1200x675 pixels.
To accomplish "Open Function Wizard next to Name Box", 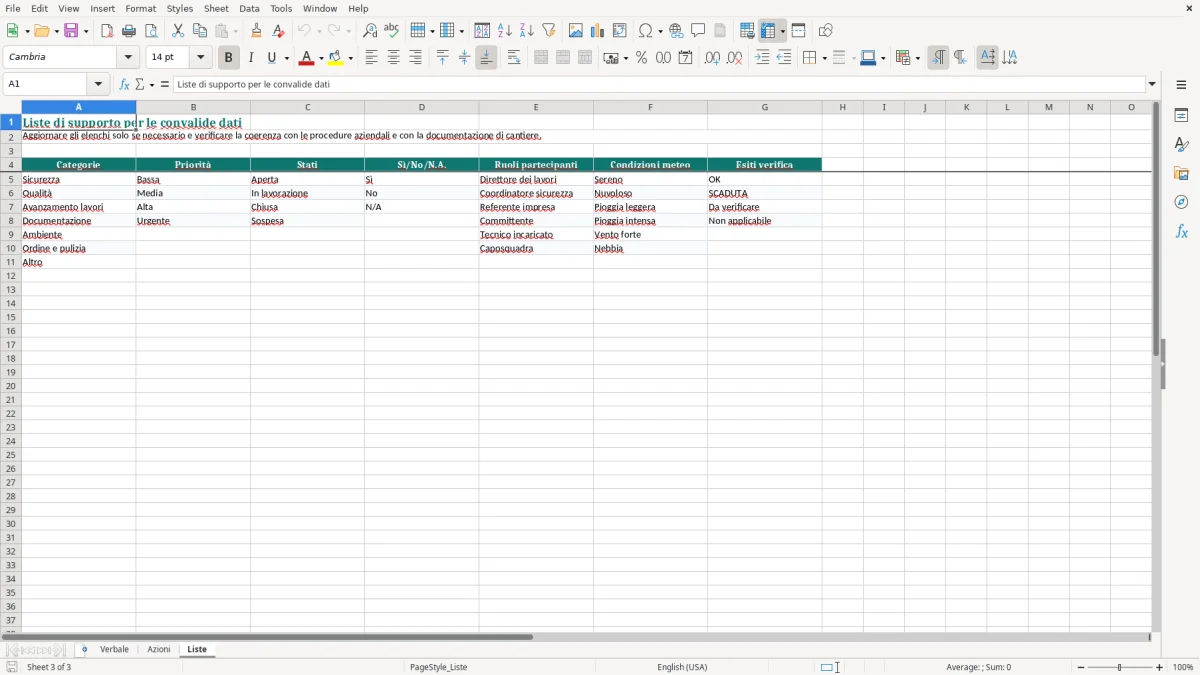I will click(x=124, y=85).
